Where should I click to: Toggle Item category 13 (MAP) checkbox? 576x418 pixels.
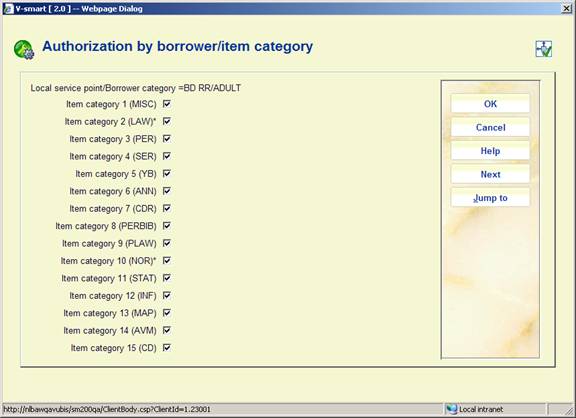click(167, 313)
